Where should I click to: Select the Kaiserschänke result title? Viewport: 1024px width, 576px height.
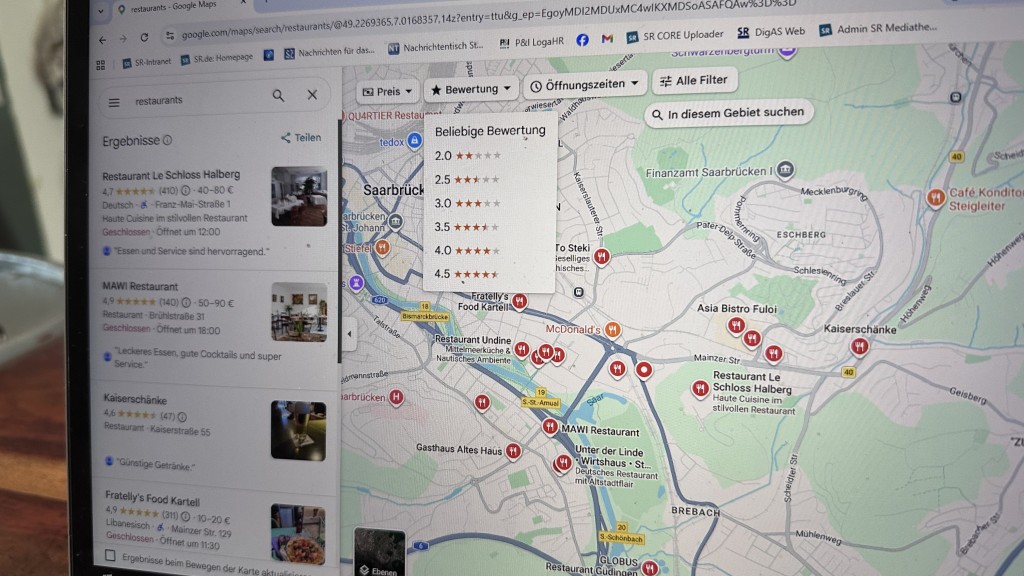(x=135, y=400)
